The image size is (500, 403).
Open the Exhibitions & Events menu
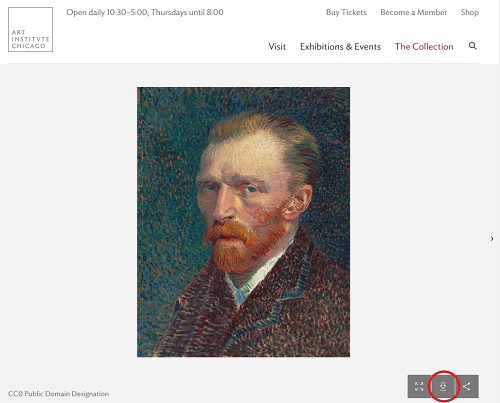[340, 47]
